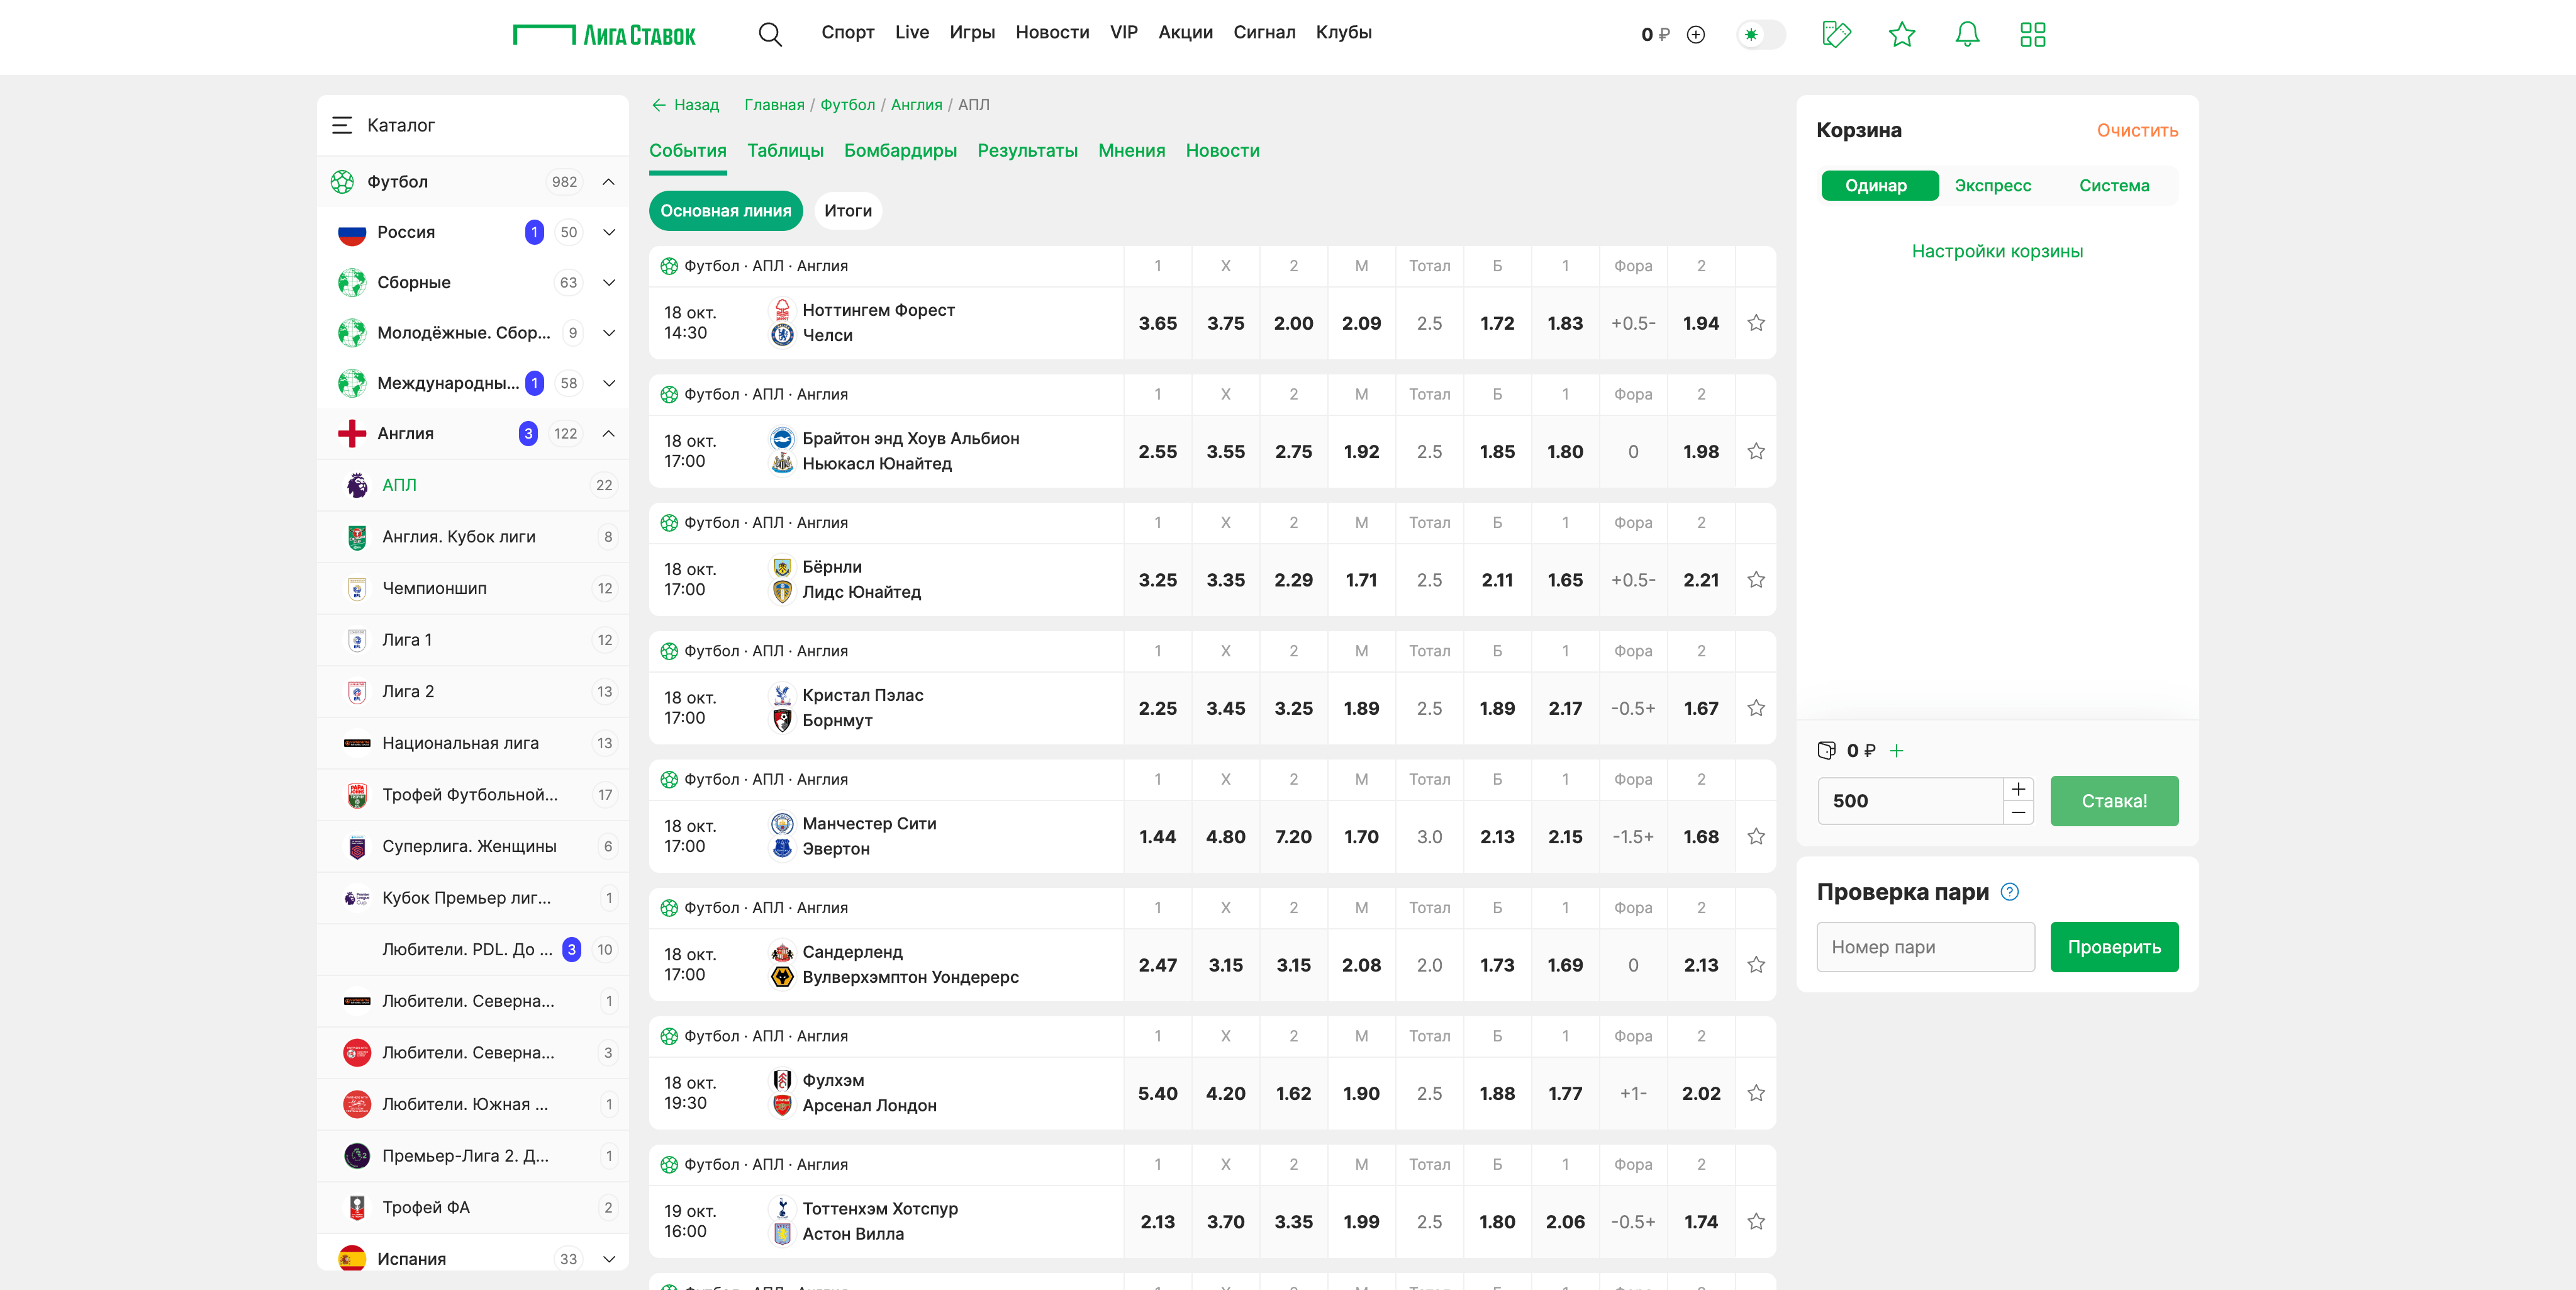Open Live in top menu
The image size is (2576, 1290).
point(911,32)
